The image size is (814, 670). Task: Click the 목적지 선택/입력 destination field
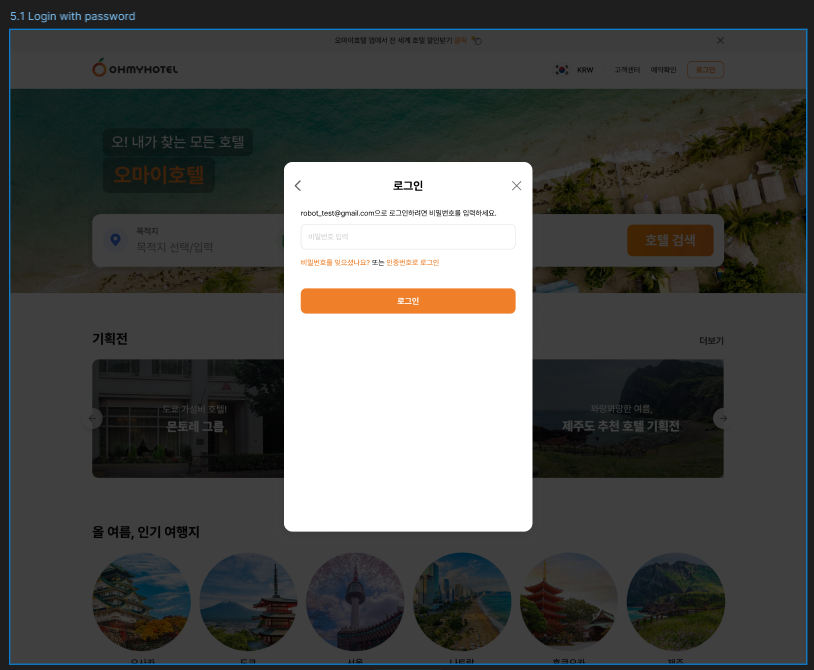[174, 247]
